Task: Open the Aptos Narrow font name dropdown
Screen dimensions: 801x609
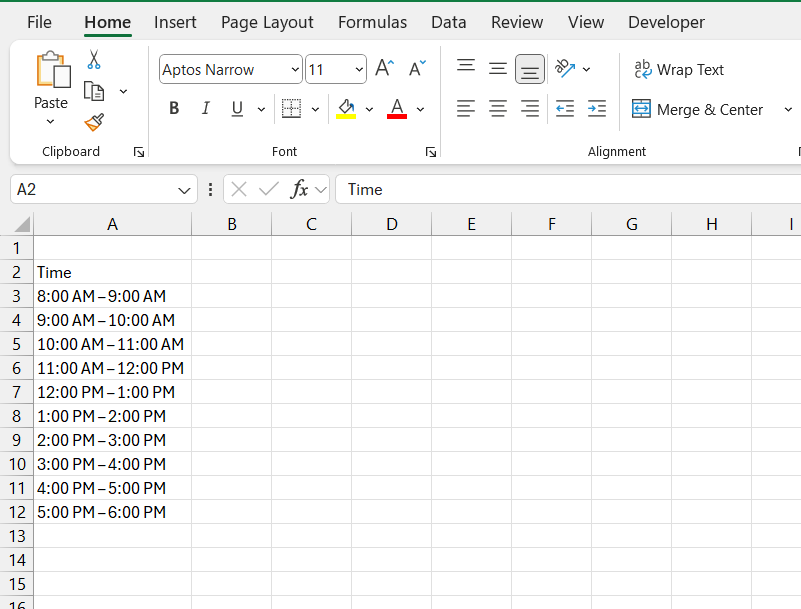Action: pyautogui.click(x=295, y=69)
